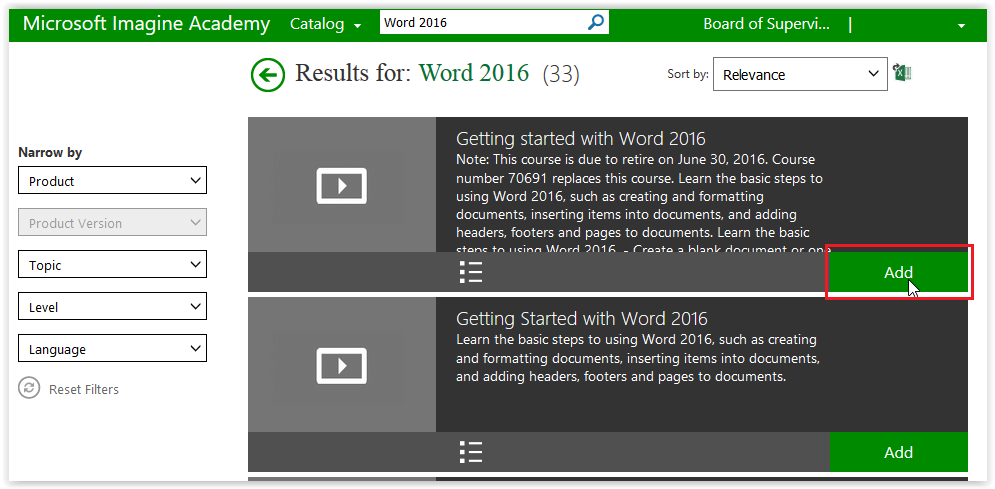Open the Catalog menu

point(326,24)
